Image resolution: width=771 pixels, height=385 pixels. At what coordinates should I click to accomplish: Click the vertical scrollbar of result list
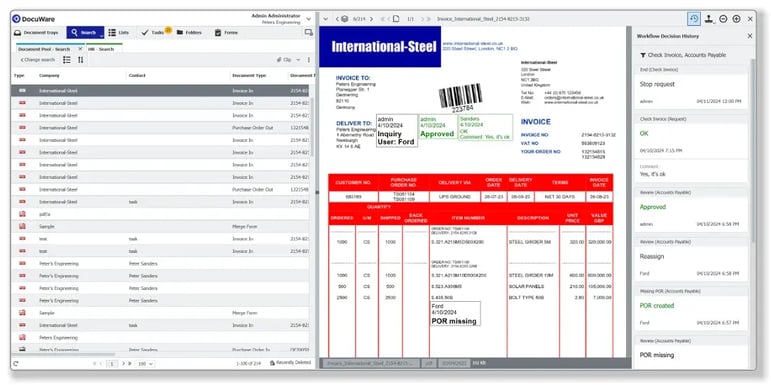312,128
